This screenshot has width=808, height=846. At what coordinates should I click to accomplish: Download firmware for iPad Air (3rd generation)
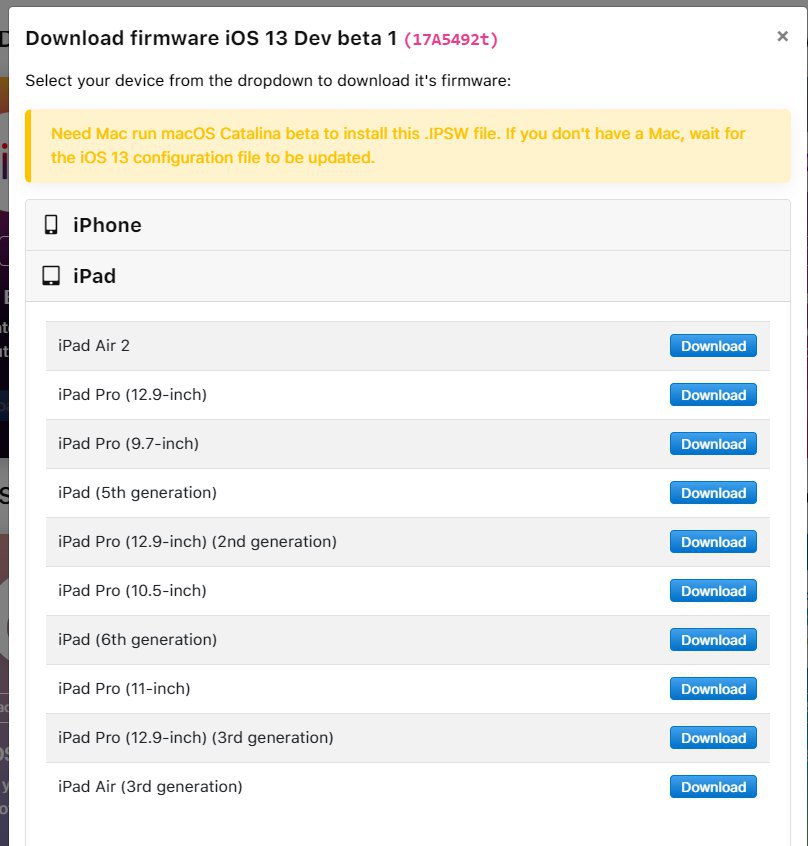pyautogui.click(x=713, y=787)
